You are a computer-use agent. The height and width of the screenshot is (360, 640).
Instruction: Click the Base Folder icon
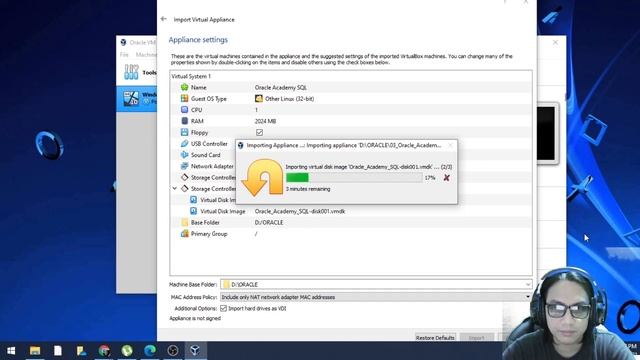[184, 222]
